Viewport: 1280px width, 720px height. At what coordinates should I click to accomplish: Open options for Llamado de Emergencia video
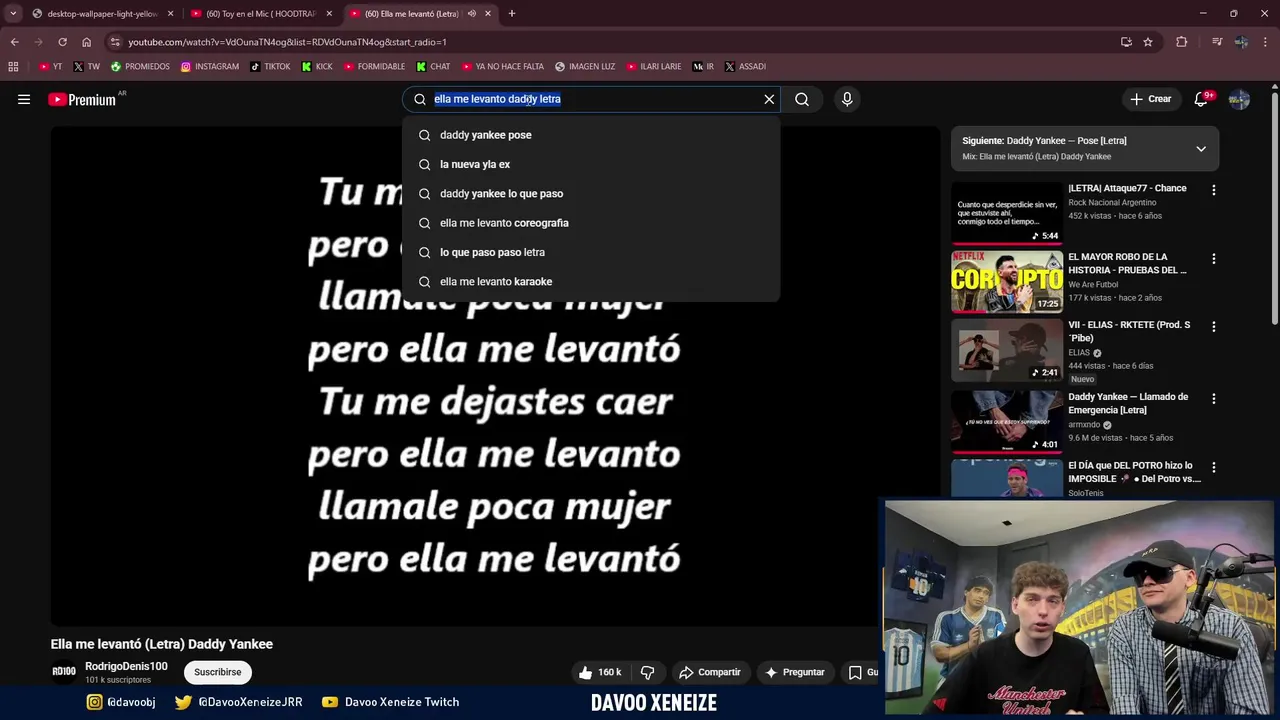[x=1213, y=398]
